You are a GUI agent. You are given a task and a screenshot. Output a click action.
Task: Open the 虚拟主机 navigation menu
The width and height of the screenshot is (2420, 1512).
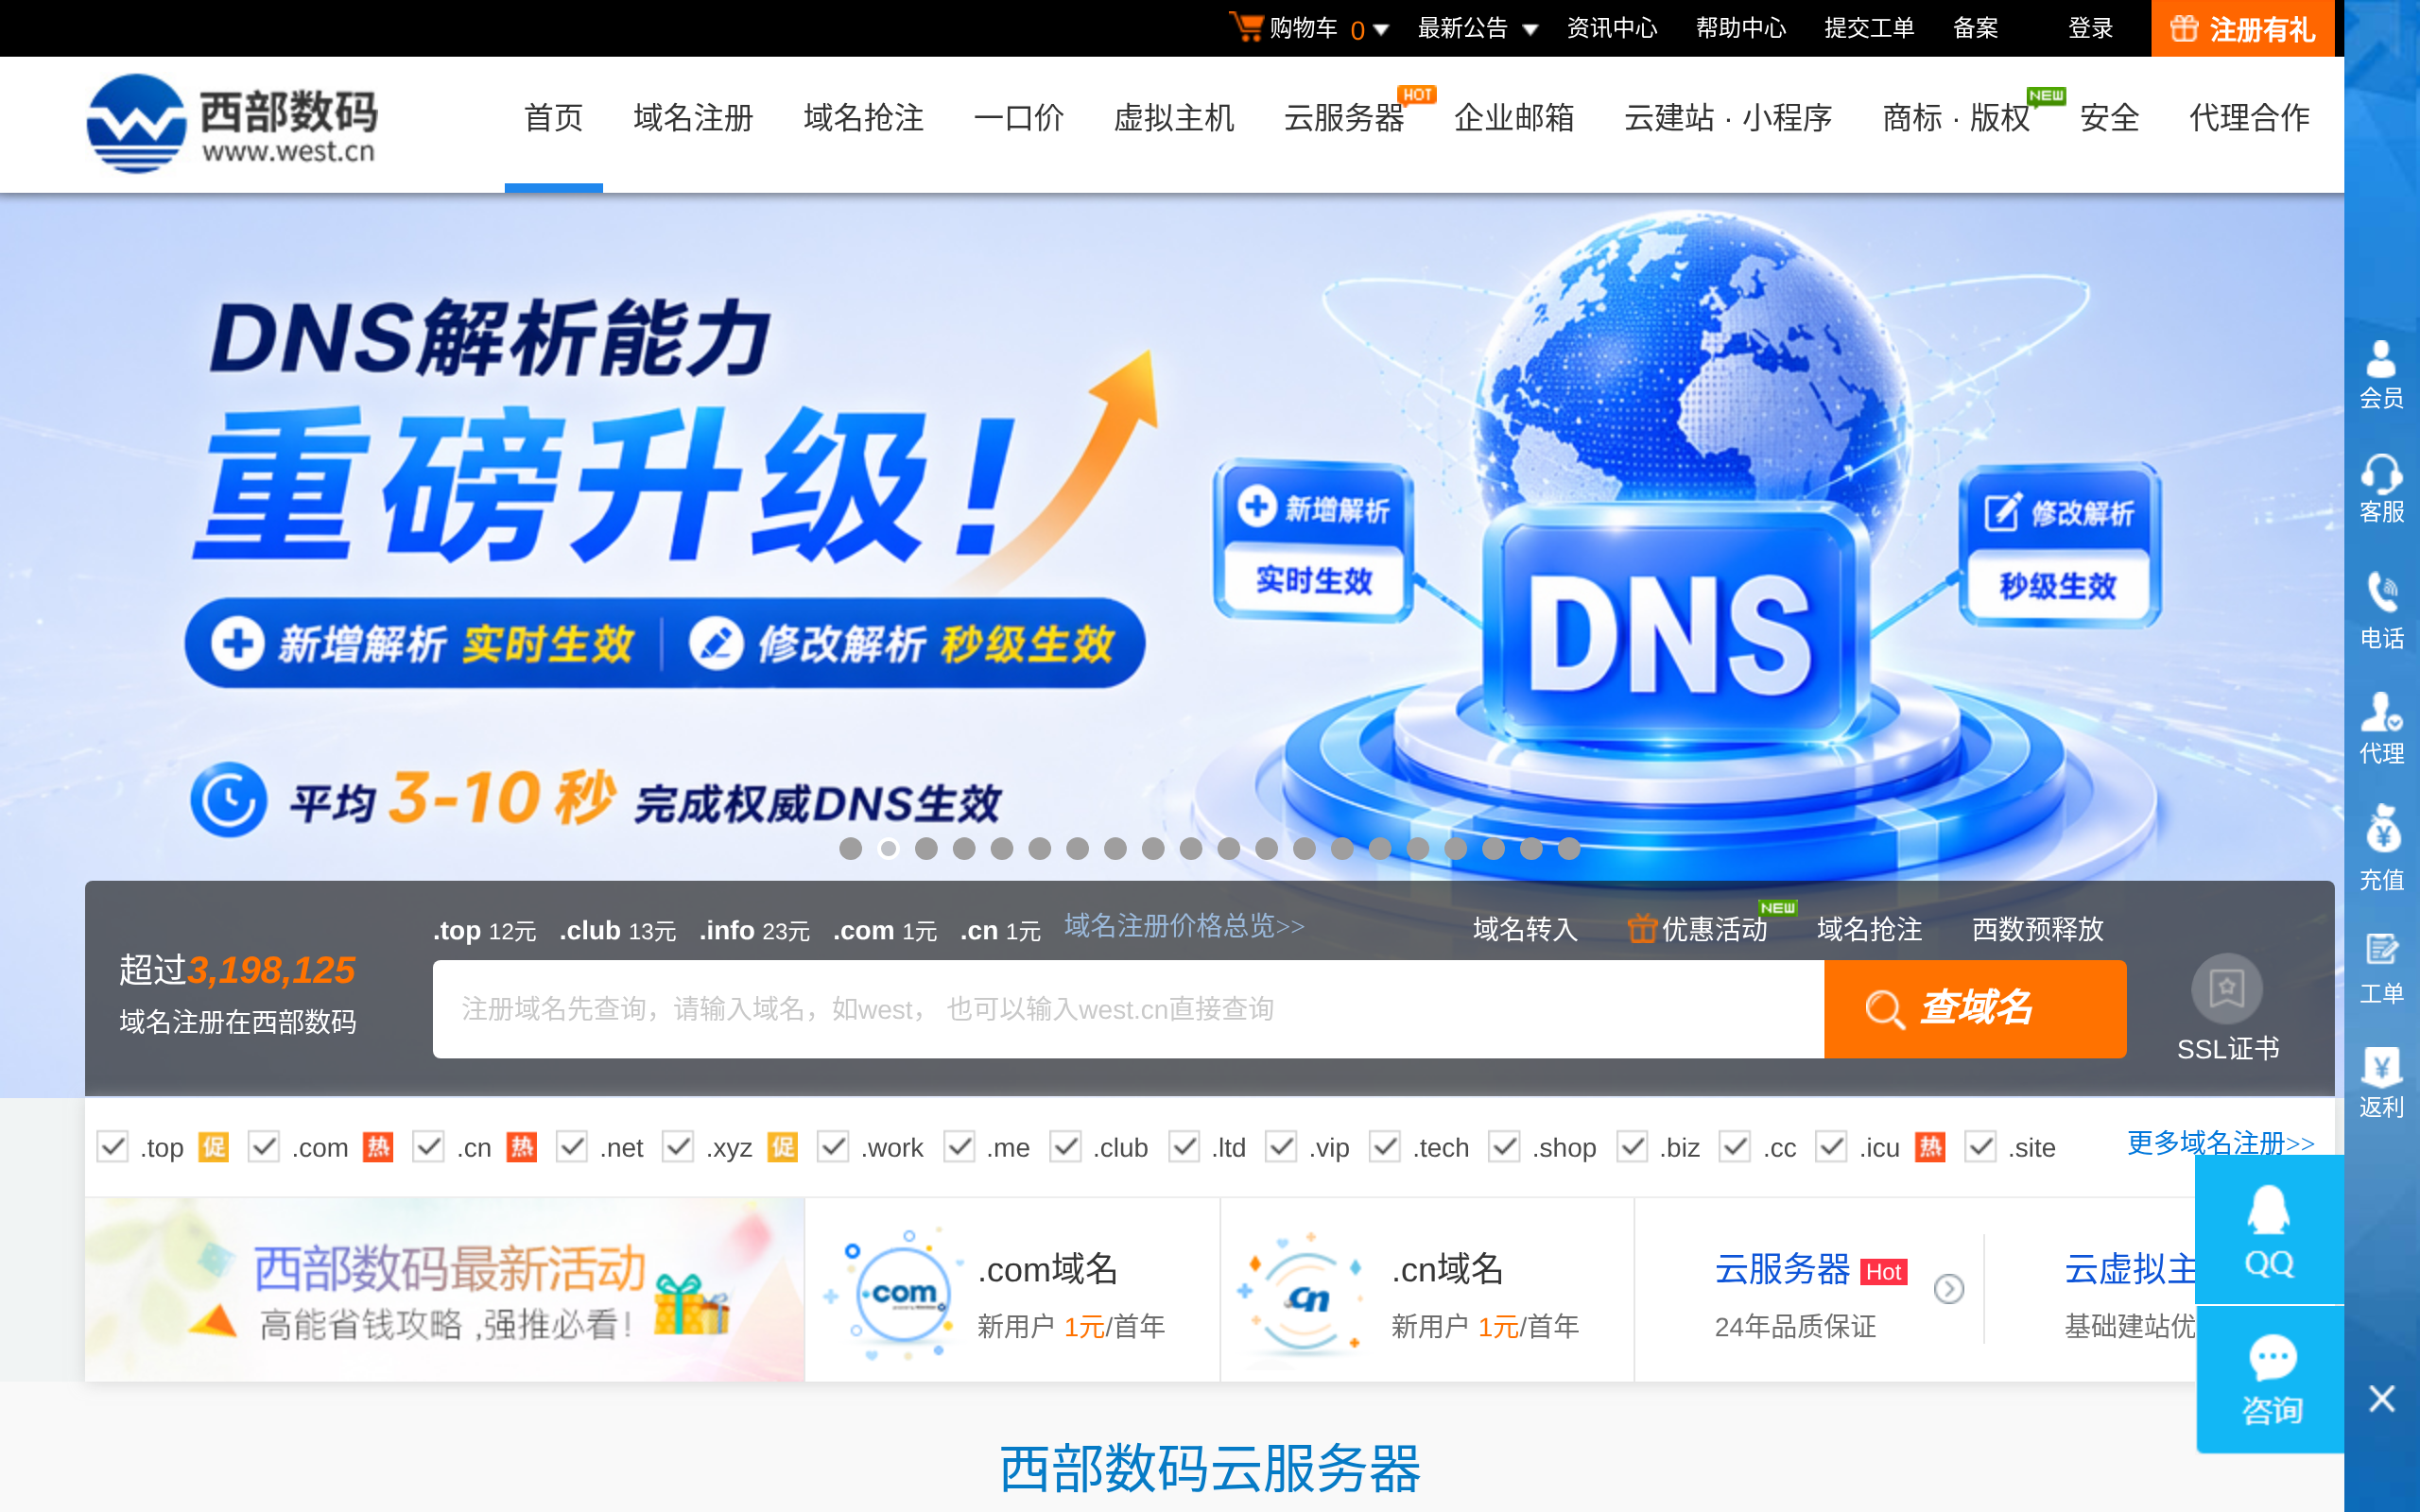pos(1174,118)
